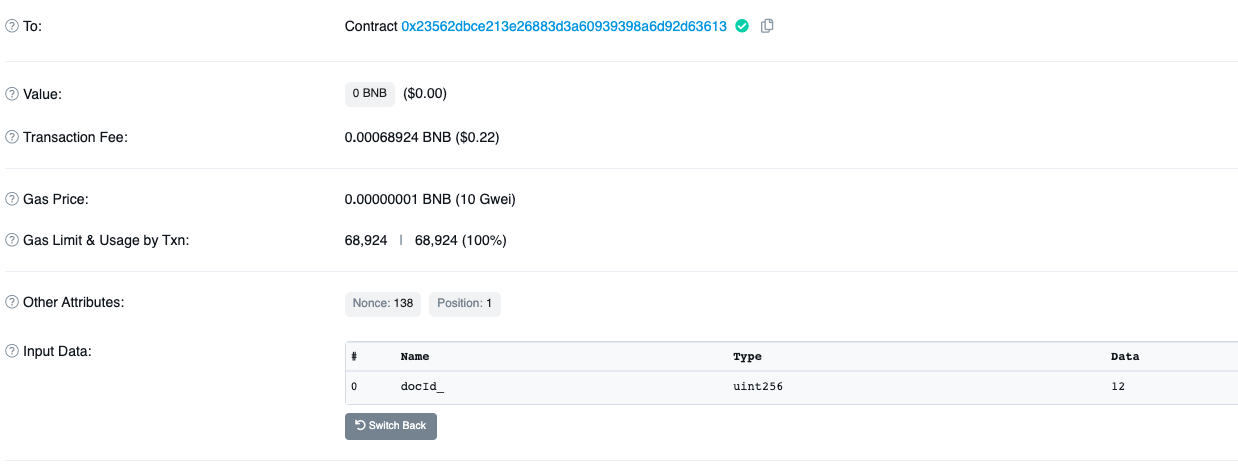
Task: Open help icon next to To:
Action: [12, 26]
